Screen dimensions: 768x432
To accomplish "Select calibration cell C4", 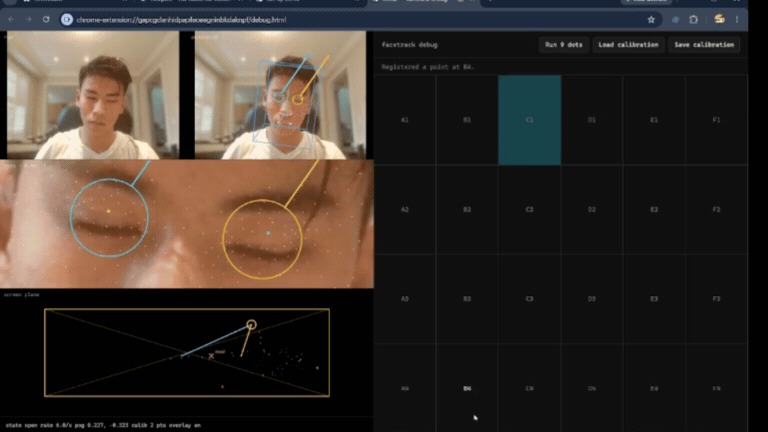I will [529, 388].
